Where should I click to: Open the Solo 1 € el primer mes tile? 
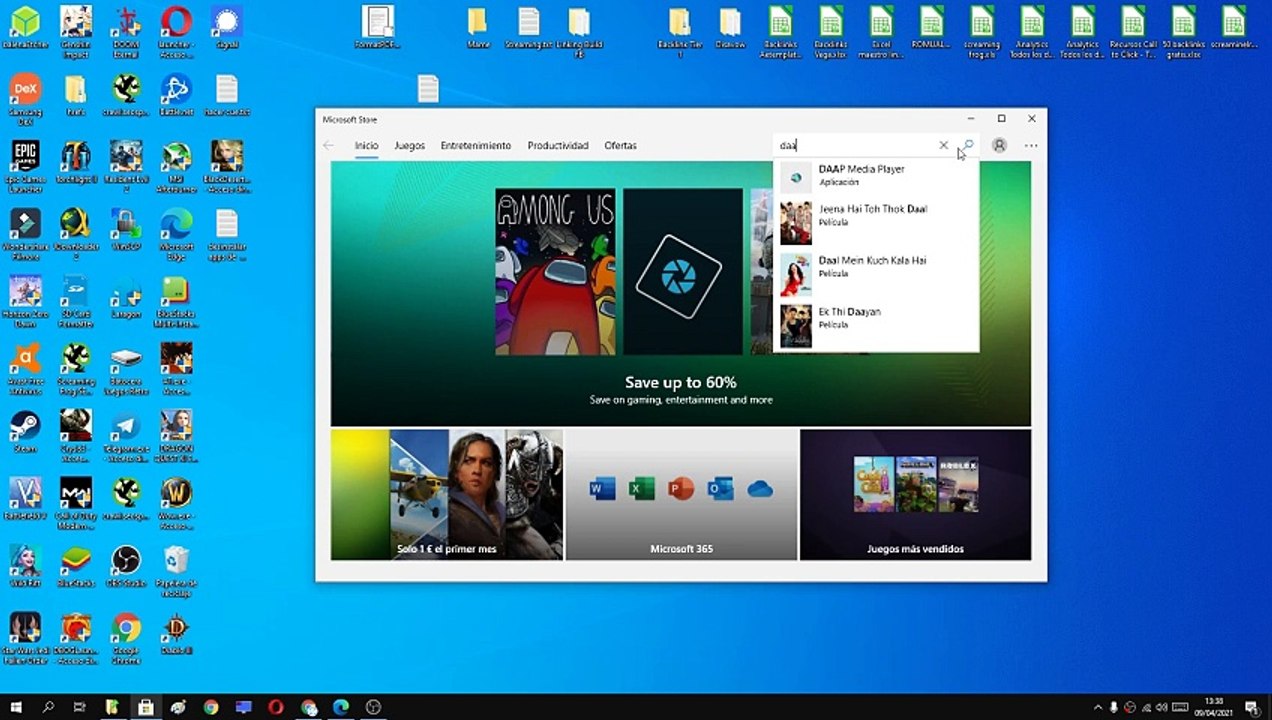click(x=447, y=494)
